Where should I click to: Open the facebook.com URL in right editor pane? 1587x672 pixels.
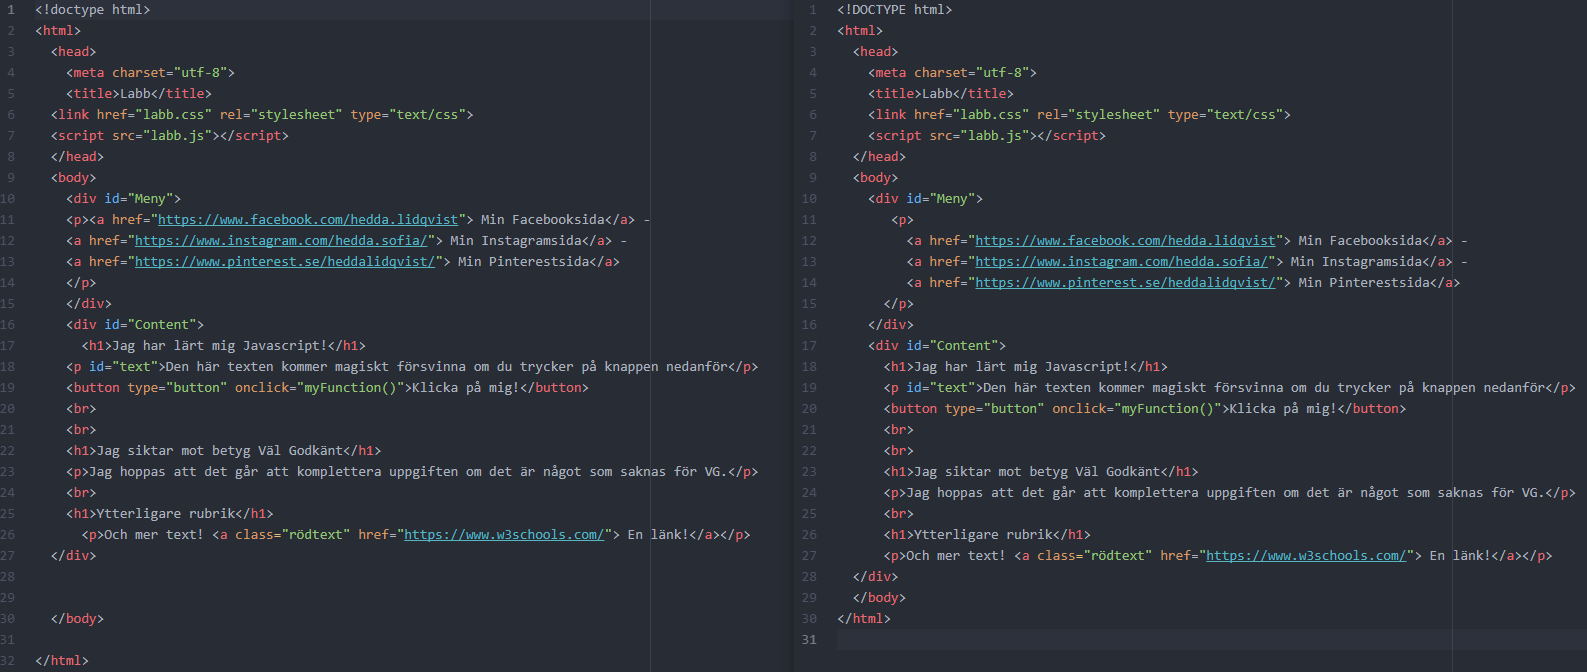(1126, 241)
